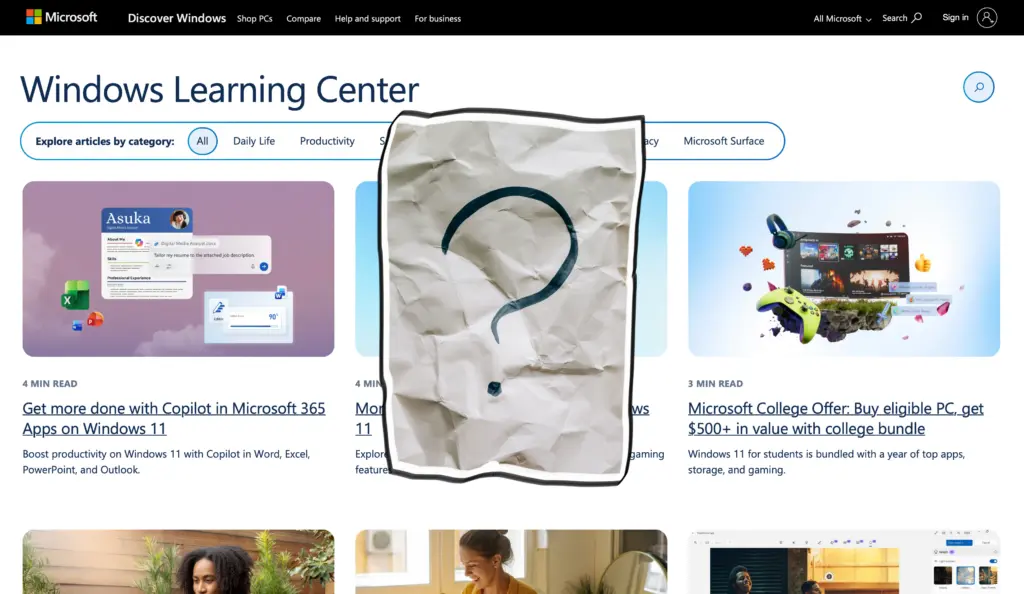Filter articles by Productivity
1024x594 pixels.
[327, 141]
